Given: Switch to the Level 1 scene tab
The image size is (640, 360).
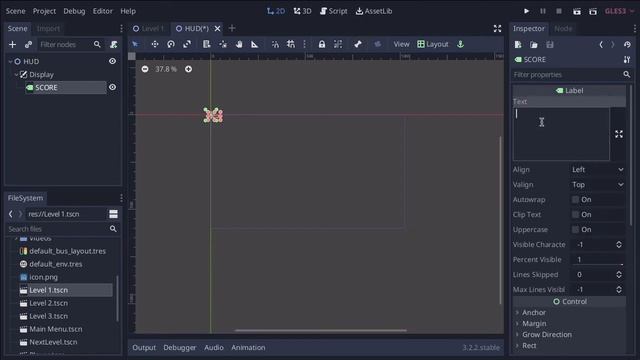Looking at the screenshot, I should pyautogui.click(x=149, y=28).
